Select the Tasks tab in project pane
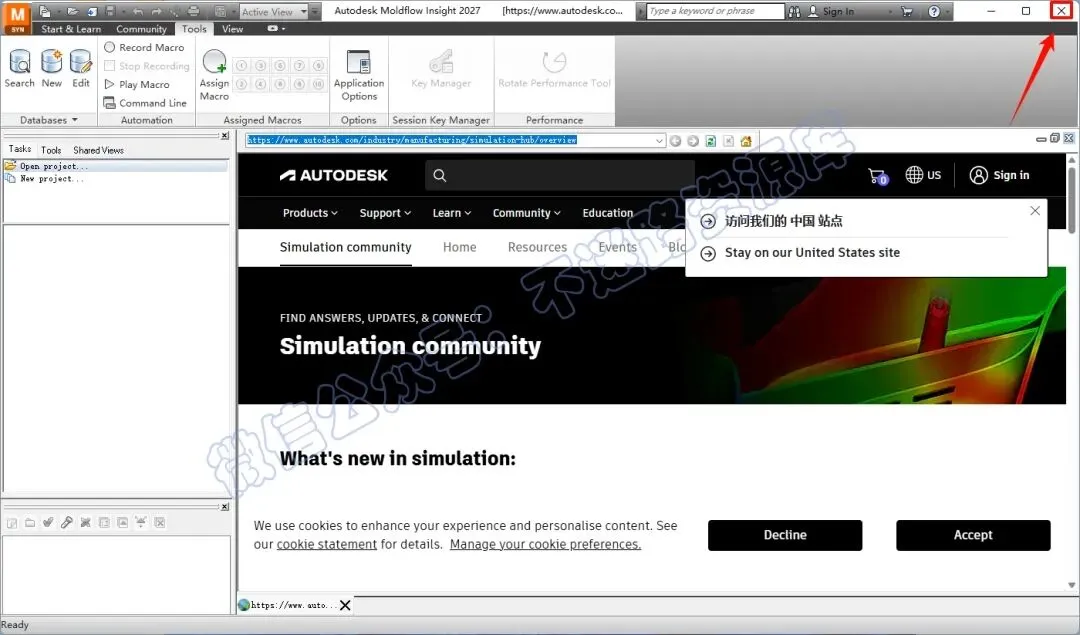Image resolution: width=1080 pixels, height=635 pixels. (x=20, y=149)
